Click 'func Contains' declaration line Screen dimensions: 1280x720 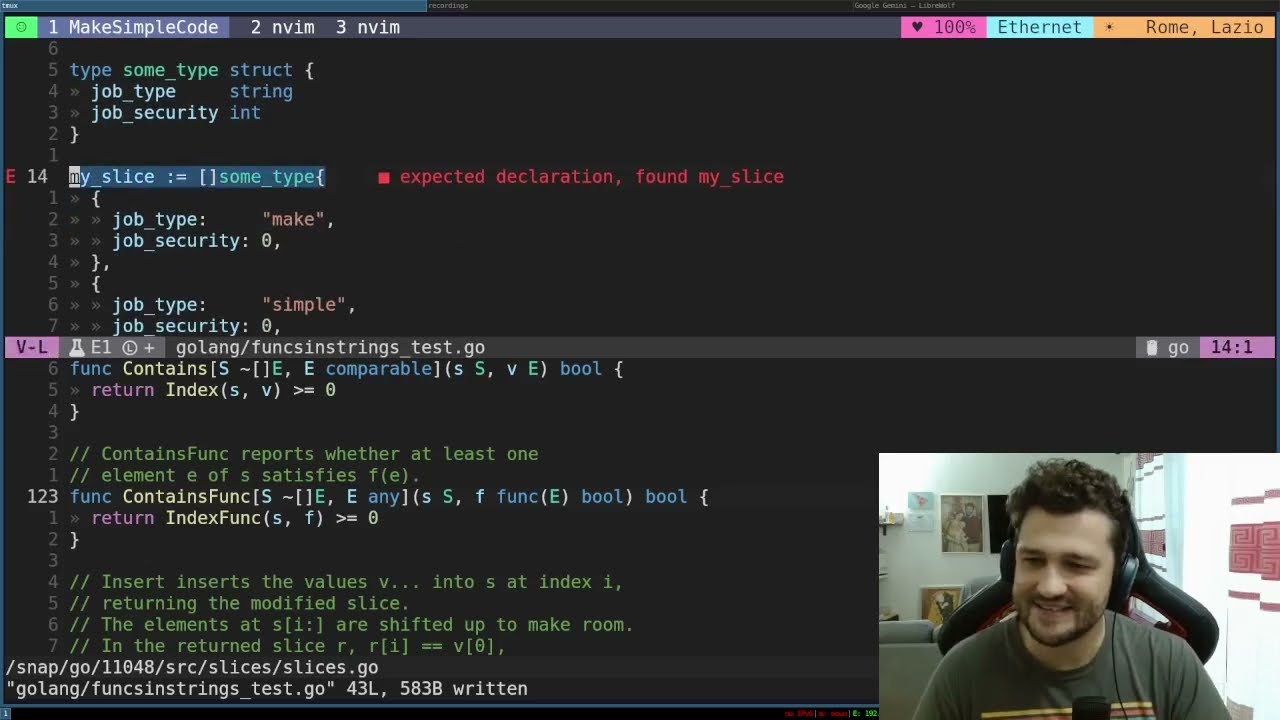[346, 369]
